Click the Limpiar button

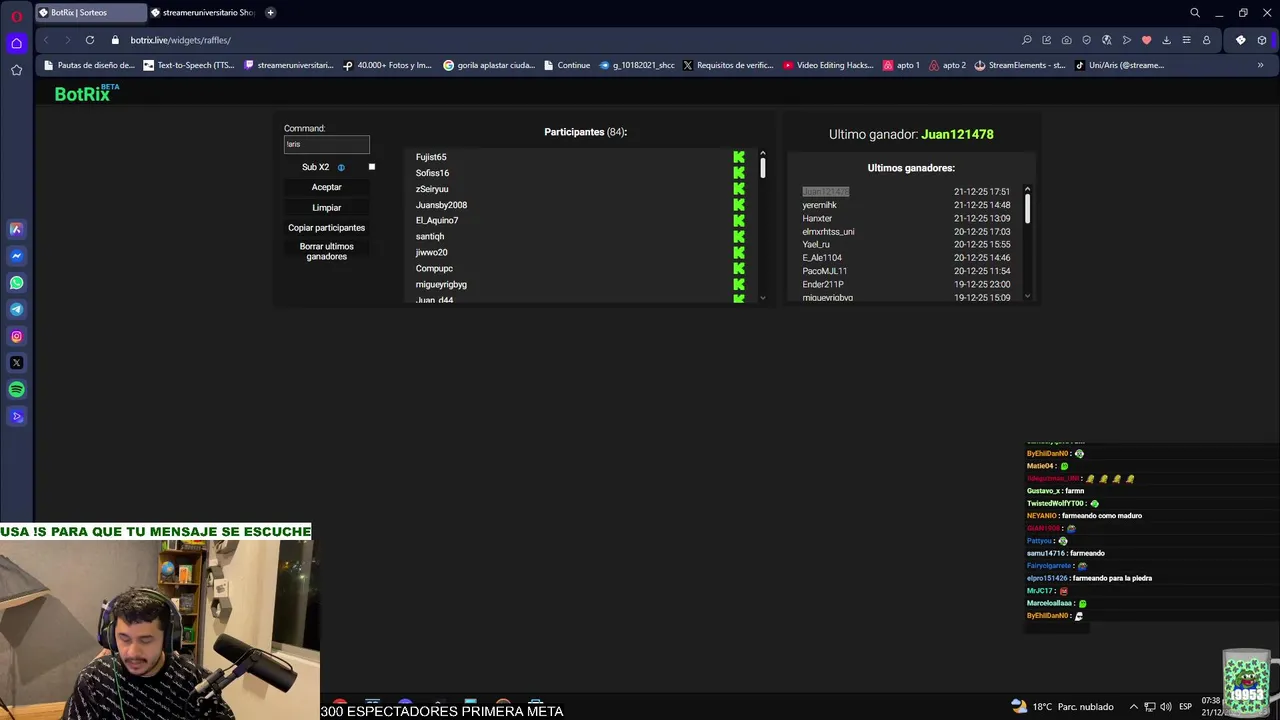(326, 208)
